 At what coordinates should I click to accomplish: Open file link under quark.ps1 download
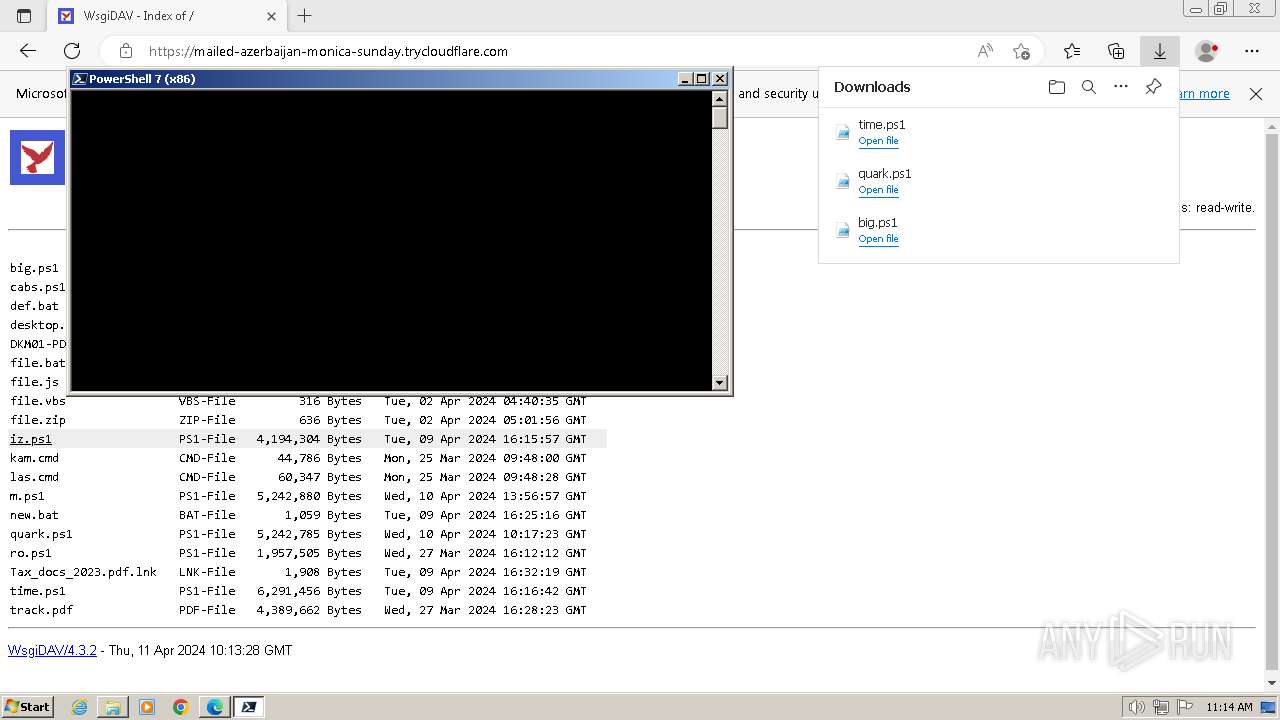(878, 190)
